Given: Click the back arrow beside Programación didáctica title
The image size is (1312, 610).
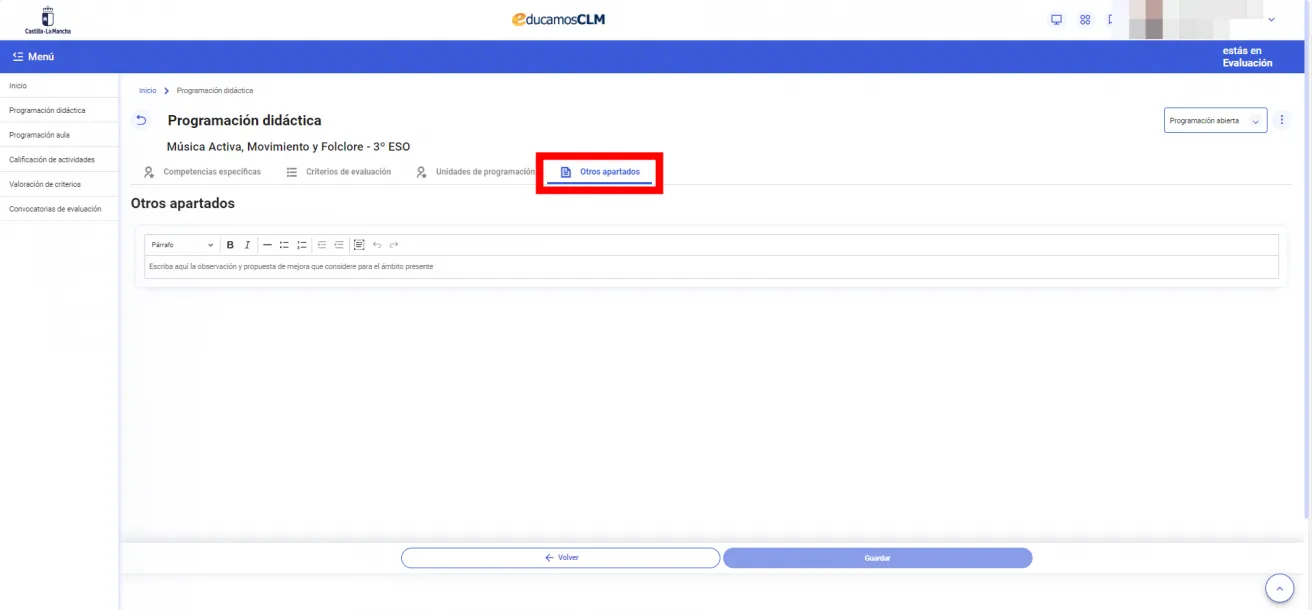Looking at the screenshot, I should pos(141,121).
